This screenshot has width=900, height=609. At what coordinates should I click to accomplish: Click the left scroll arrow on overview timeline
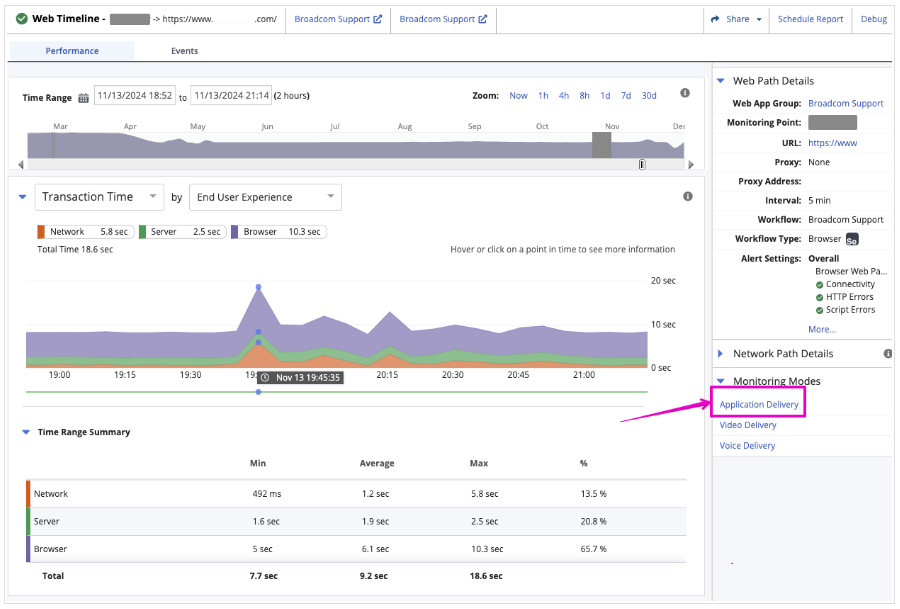pos(22,164)
